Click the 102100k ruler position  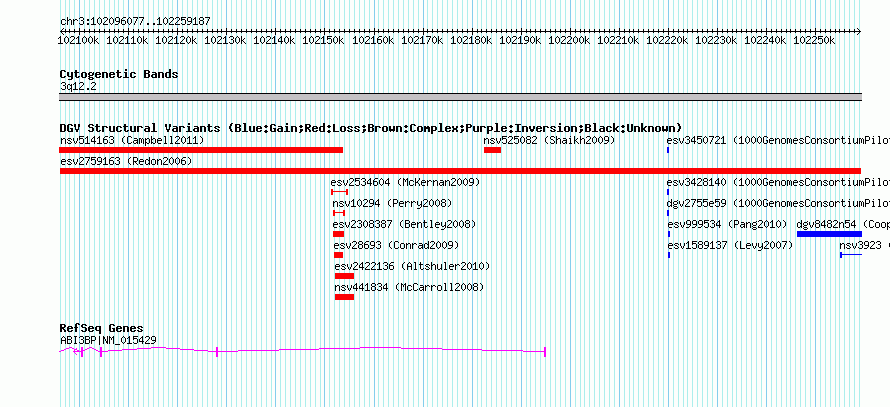(79, 40)
